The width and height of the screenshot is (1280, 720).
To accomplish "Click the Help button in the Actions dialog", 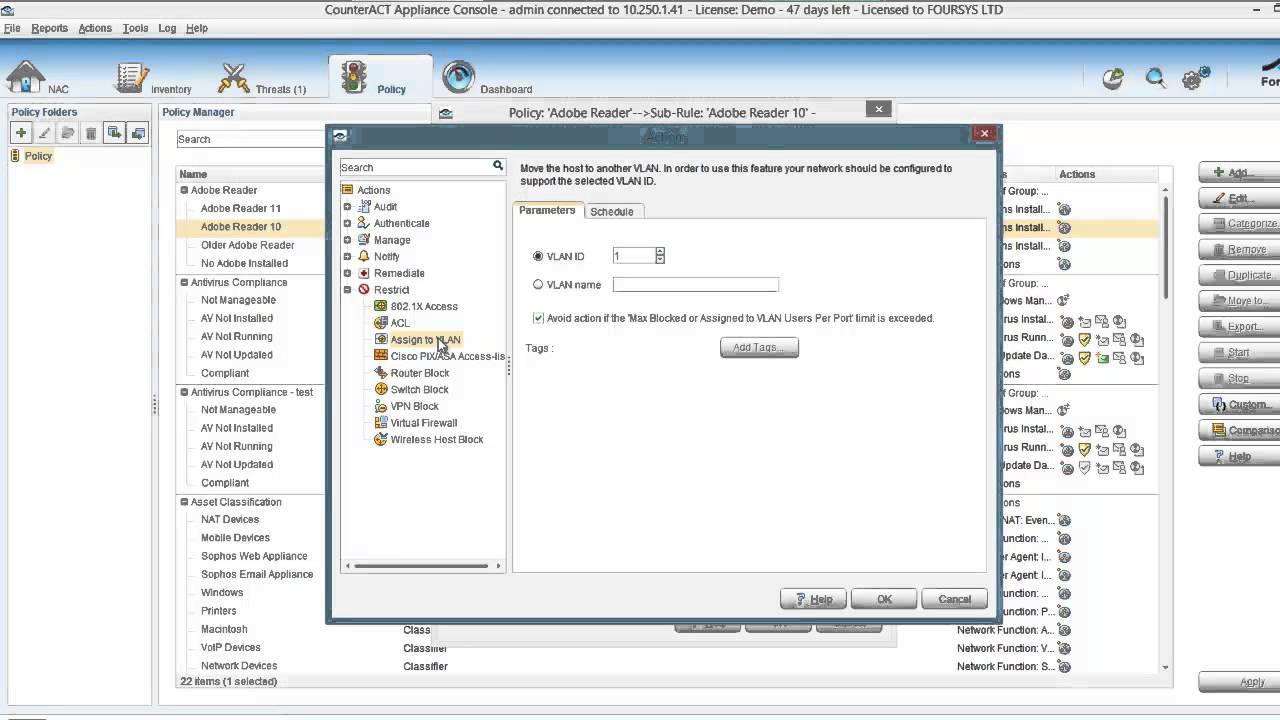I will point(813,599).
